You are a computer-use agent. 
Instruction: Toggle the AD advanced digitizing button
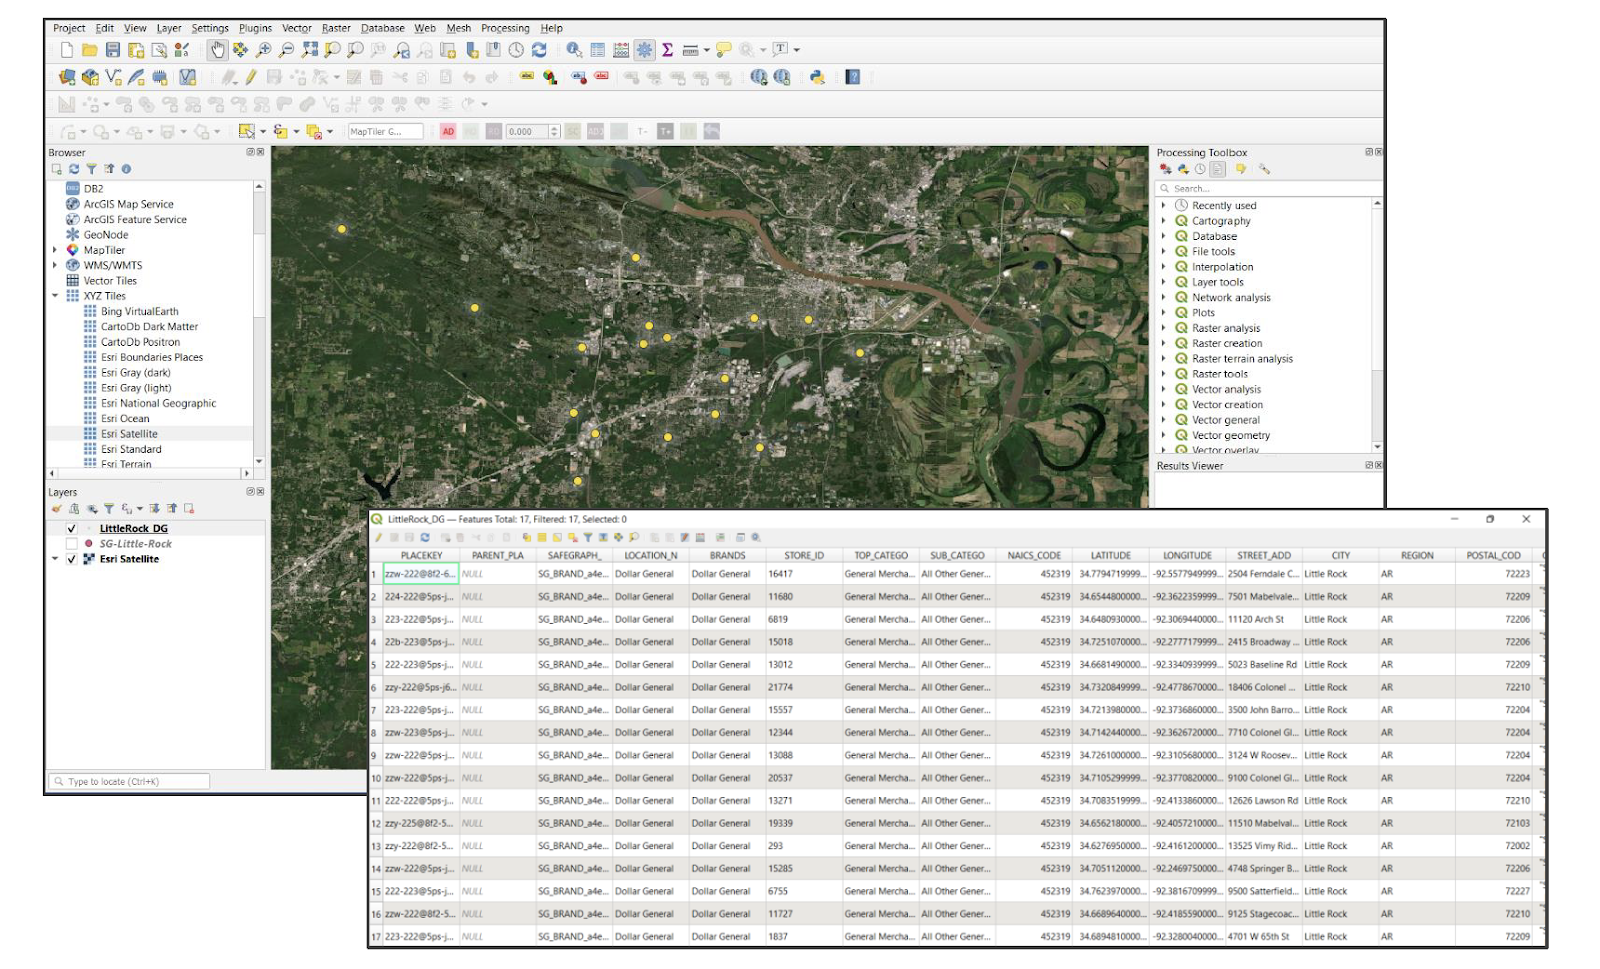(x=448, y=130)
